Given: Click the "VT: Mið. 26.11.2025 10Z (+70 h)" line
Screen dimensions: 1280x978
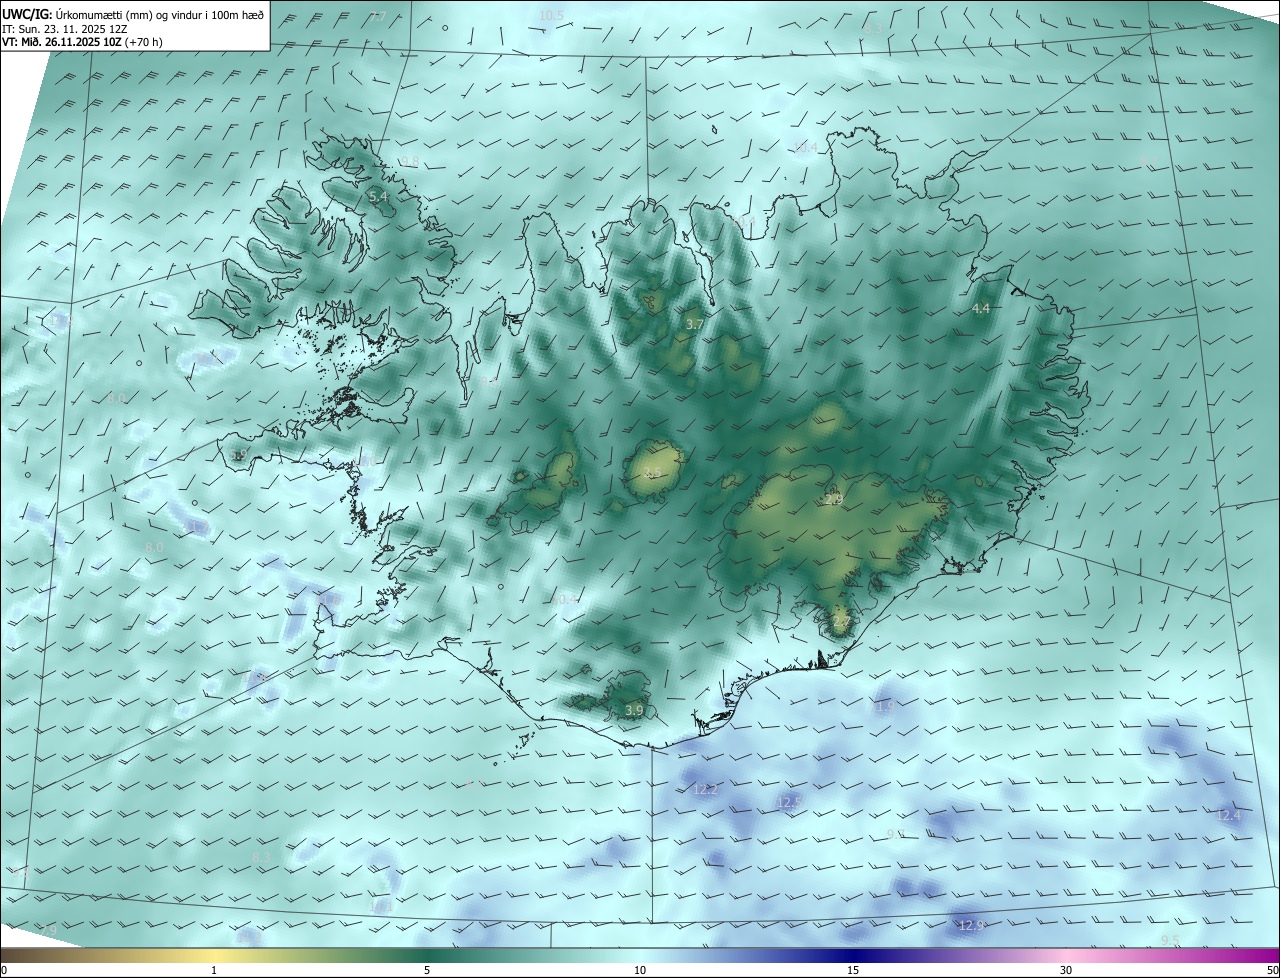Looking at the screenshot, I should (83, 42).
